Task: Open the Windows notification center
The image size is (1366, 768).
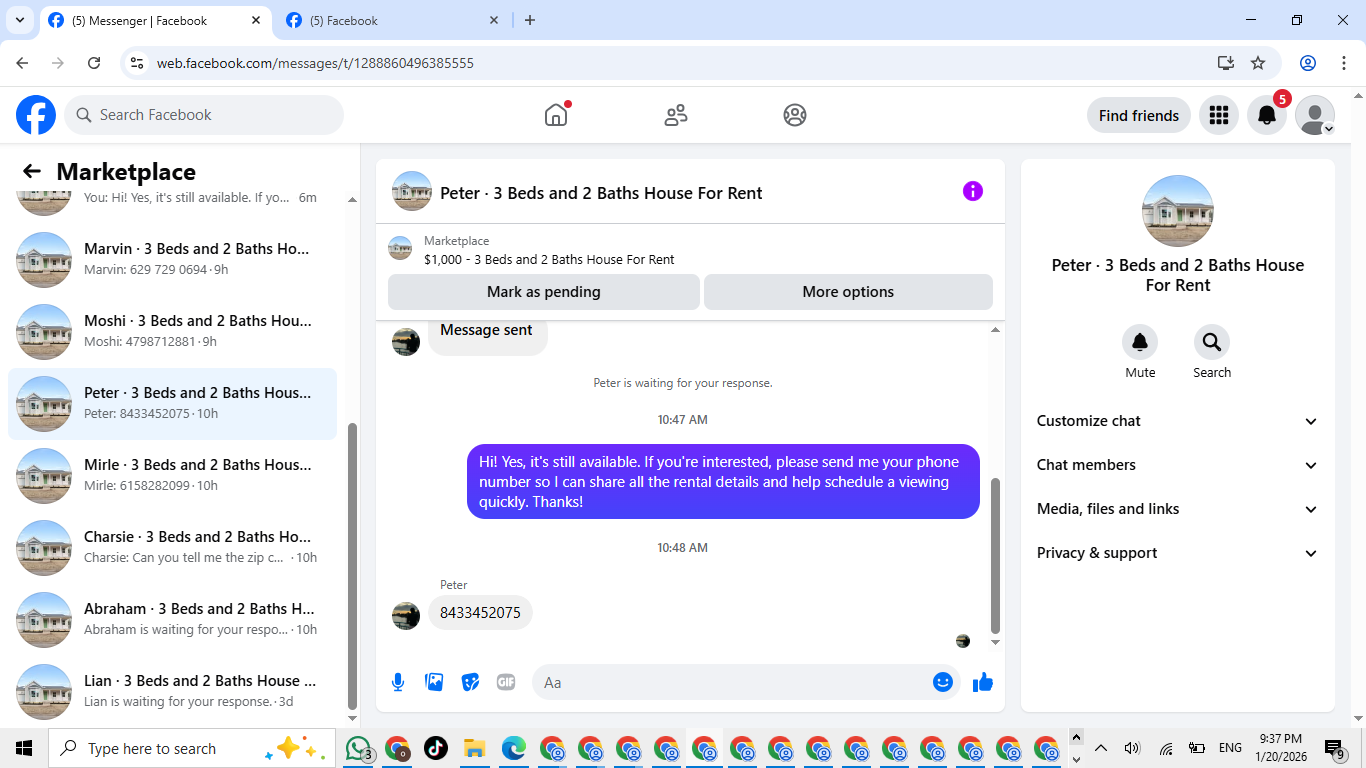Action: pos(1335,748)
